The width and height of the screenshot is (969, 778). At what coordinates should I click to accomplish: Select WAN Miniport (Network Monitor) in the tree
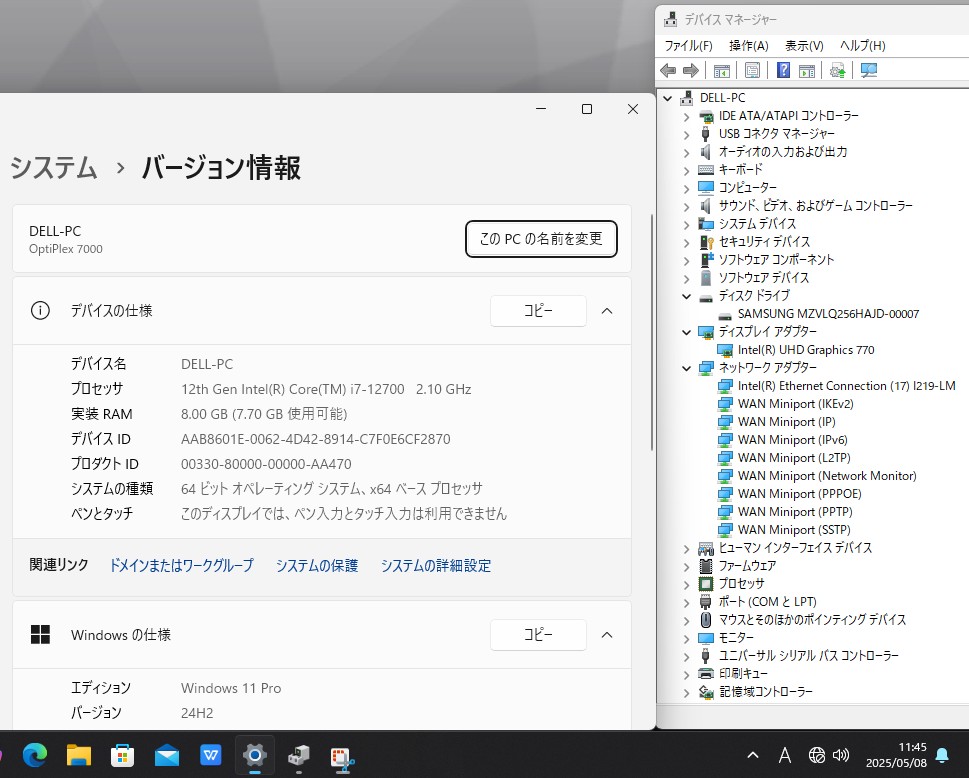827,476
